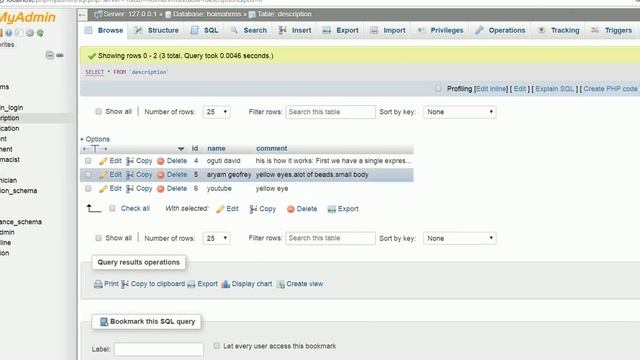Open the Export tab
Screen dimensions: 640x360
(x=341, y=30)
